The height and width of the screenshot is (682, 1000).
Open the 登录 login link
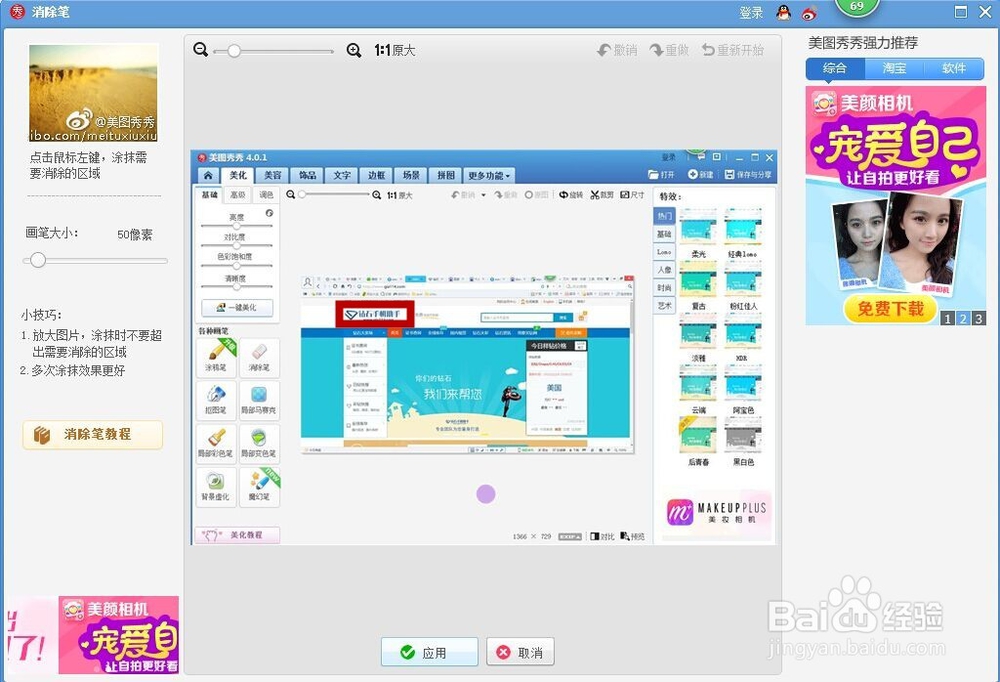751,12
